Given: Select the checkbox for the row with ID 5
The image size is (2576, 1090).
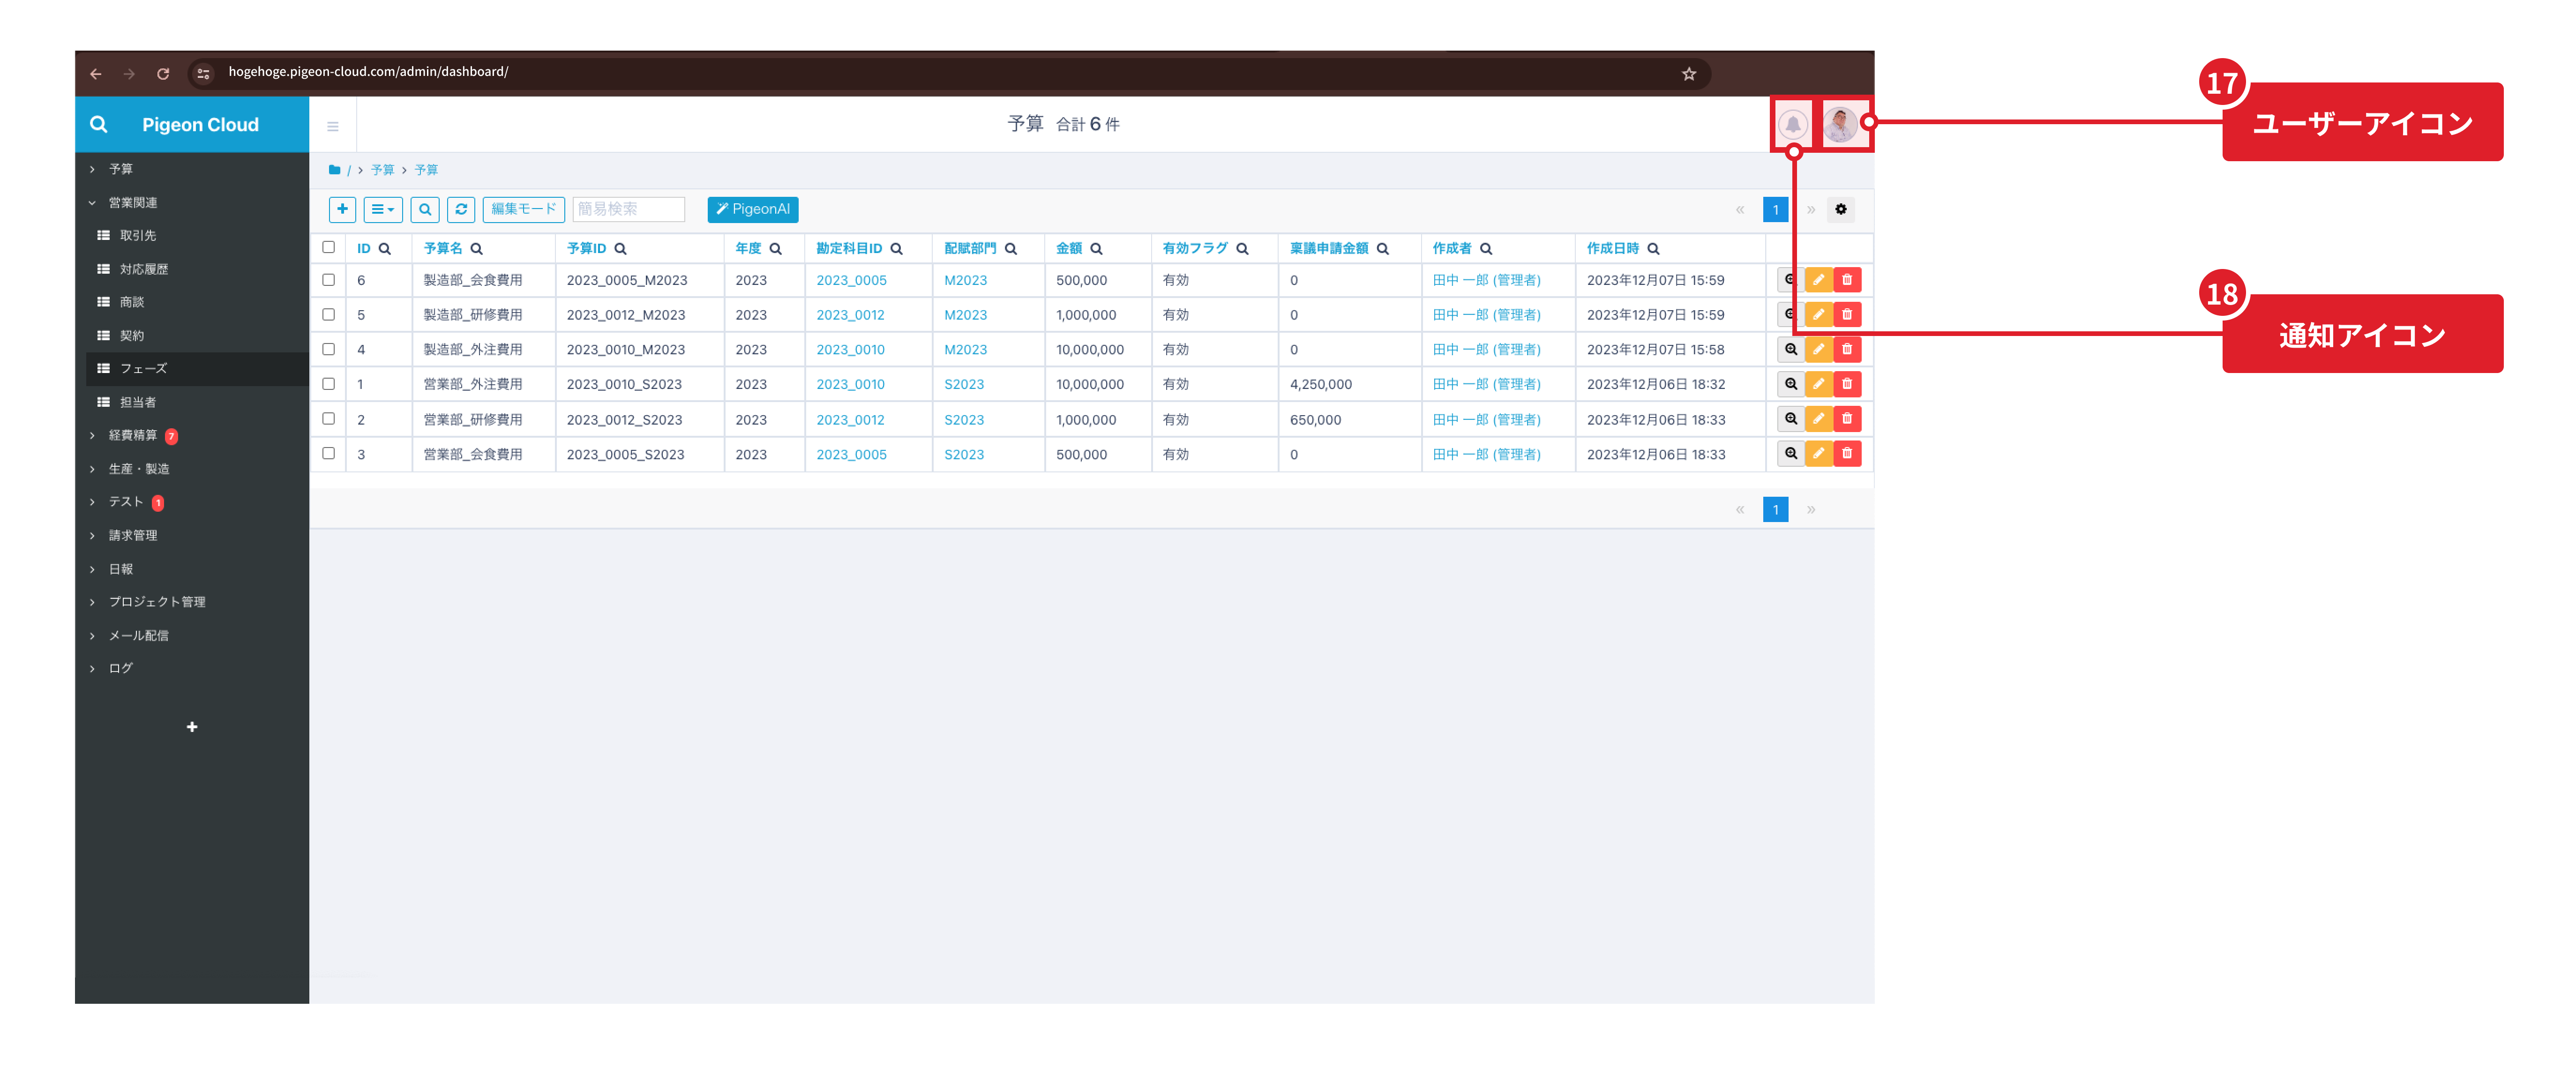Looking at the screenshot, I should (x=328, y=314).
